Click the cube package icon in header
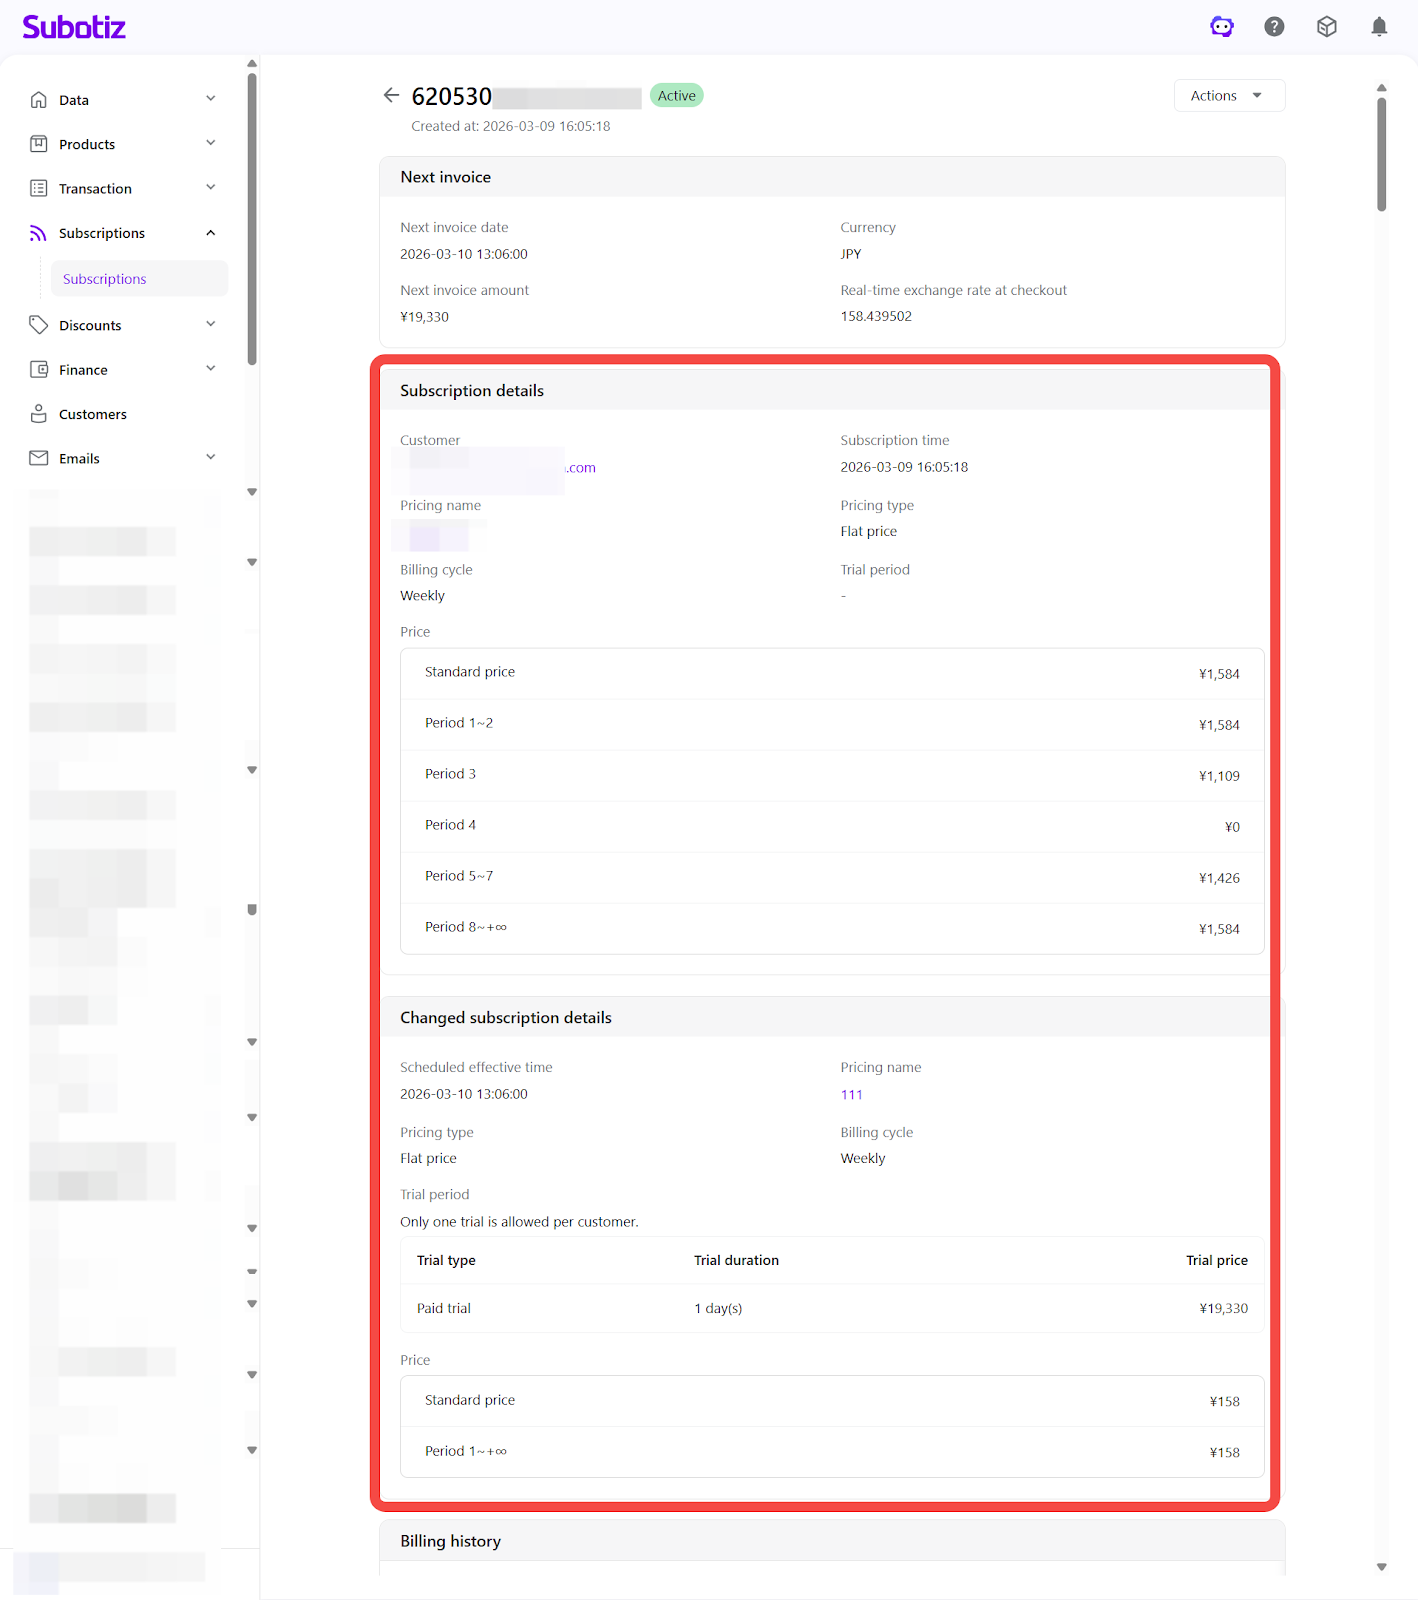 click(1326, 27)
